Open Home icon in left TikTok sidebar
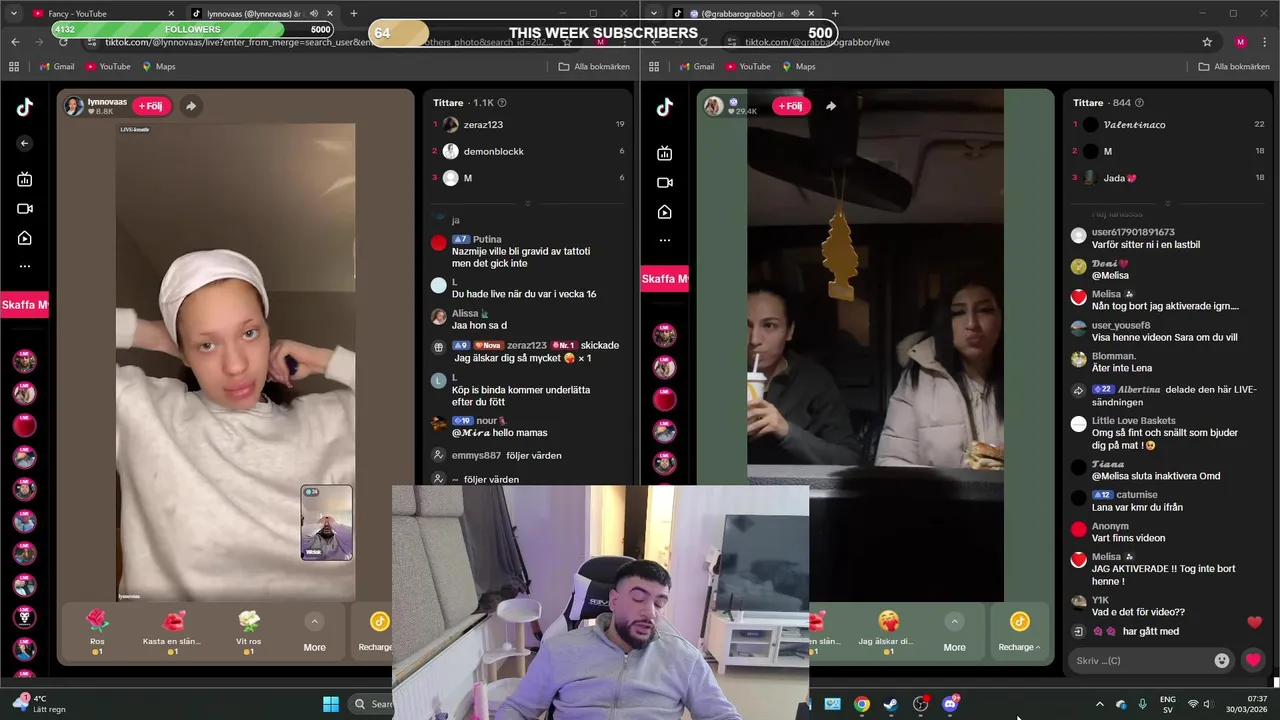 [25, 238]
